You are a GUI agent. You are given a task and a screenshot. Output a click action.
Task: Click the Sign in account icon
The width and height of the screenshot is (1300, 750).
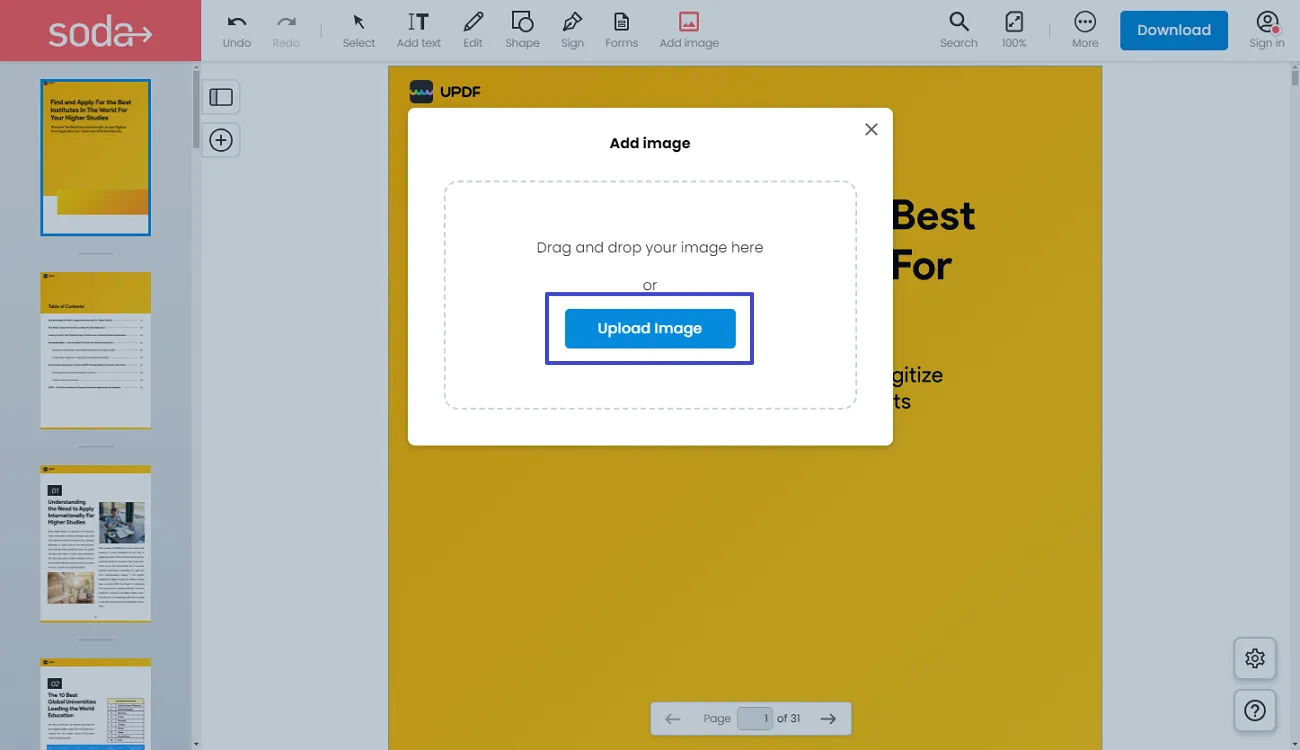(1267, 30)
